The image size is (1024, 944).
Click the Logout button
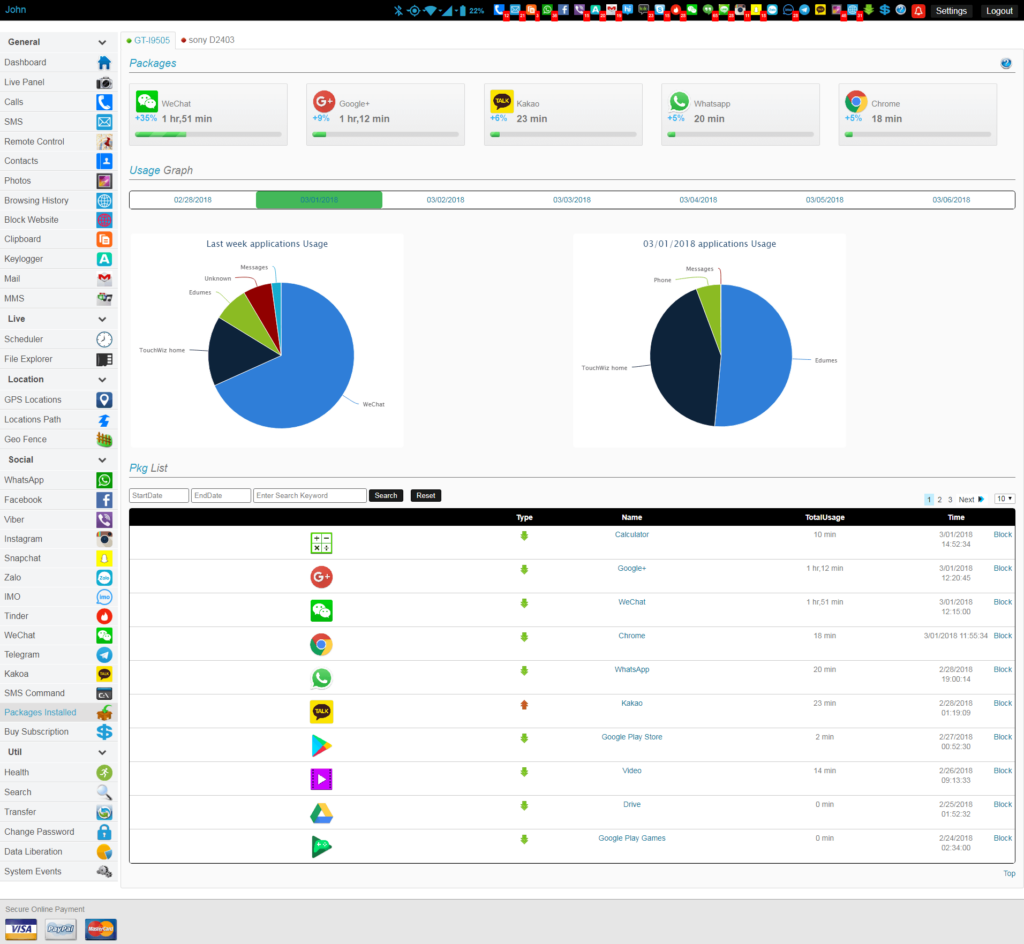999,10
